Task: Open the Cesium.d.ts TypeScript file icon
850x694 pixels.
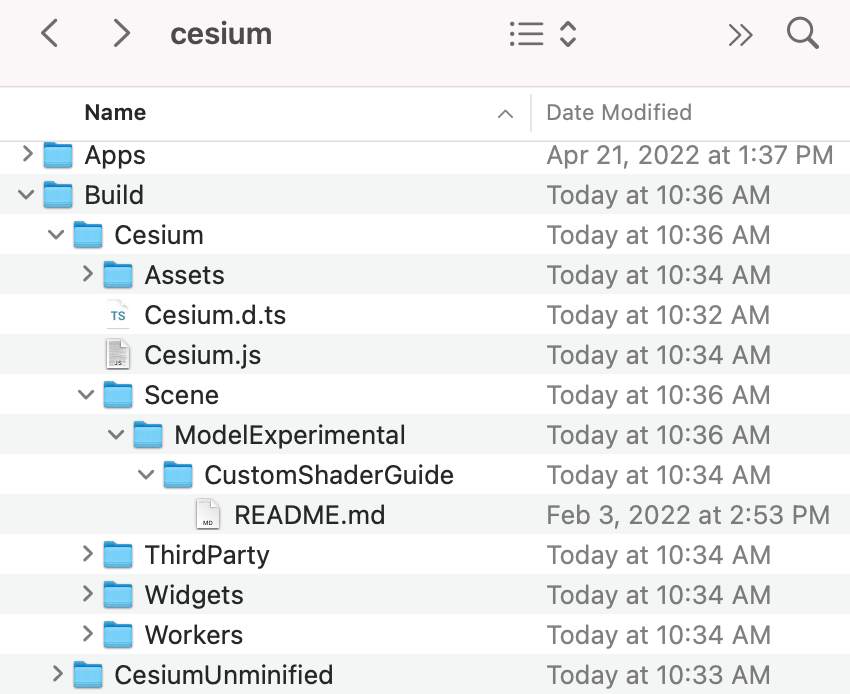Action: pos(119,314)
